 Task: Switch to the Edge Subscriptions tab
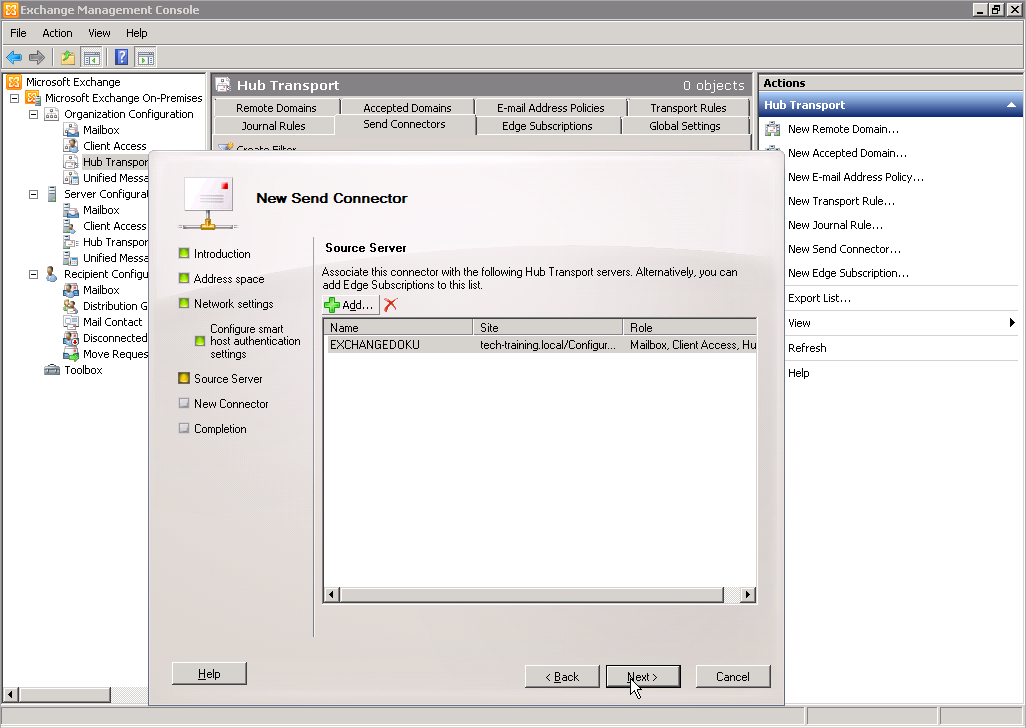tap(547, 126)
